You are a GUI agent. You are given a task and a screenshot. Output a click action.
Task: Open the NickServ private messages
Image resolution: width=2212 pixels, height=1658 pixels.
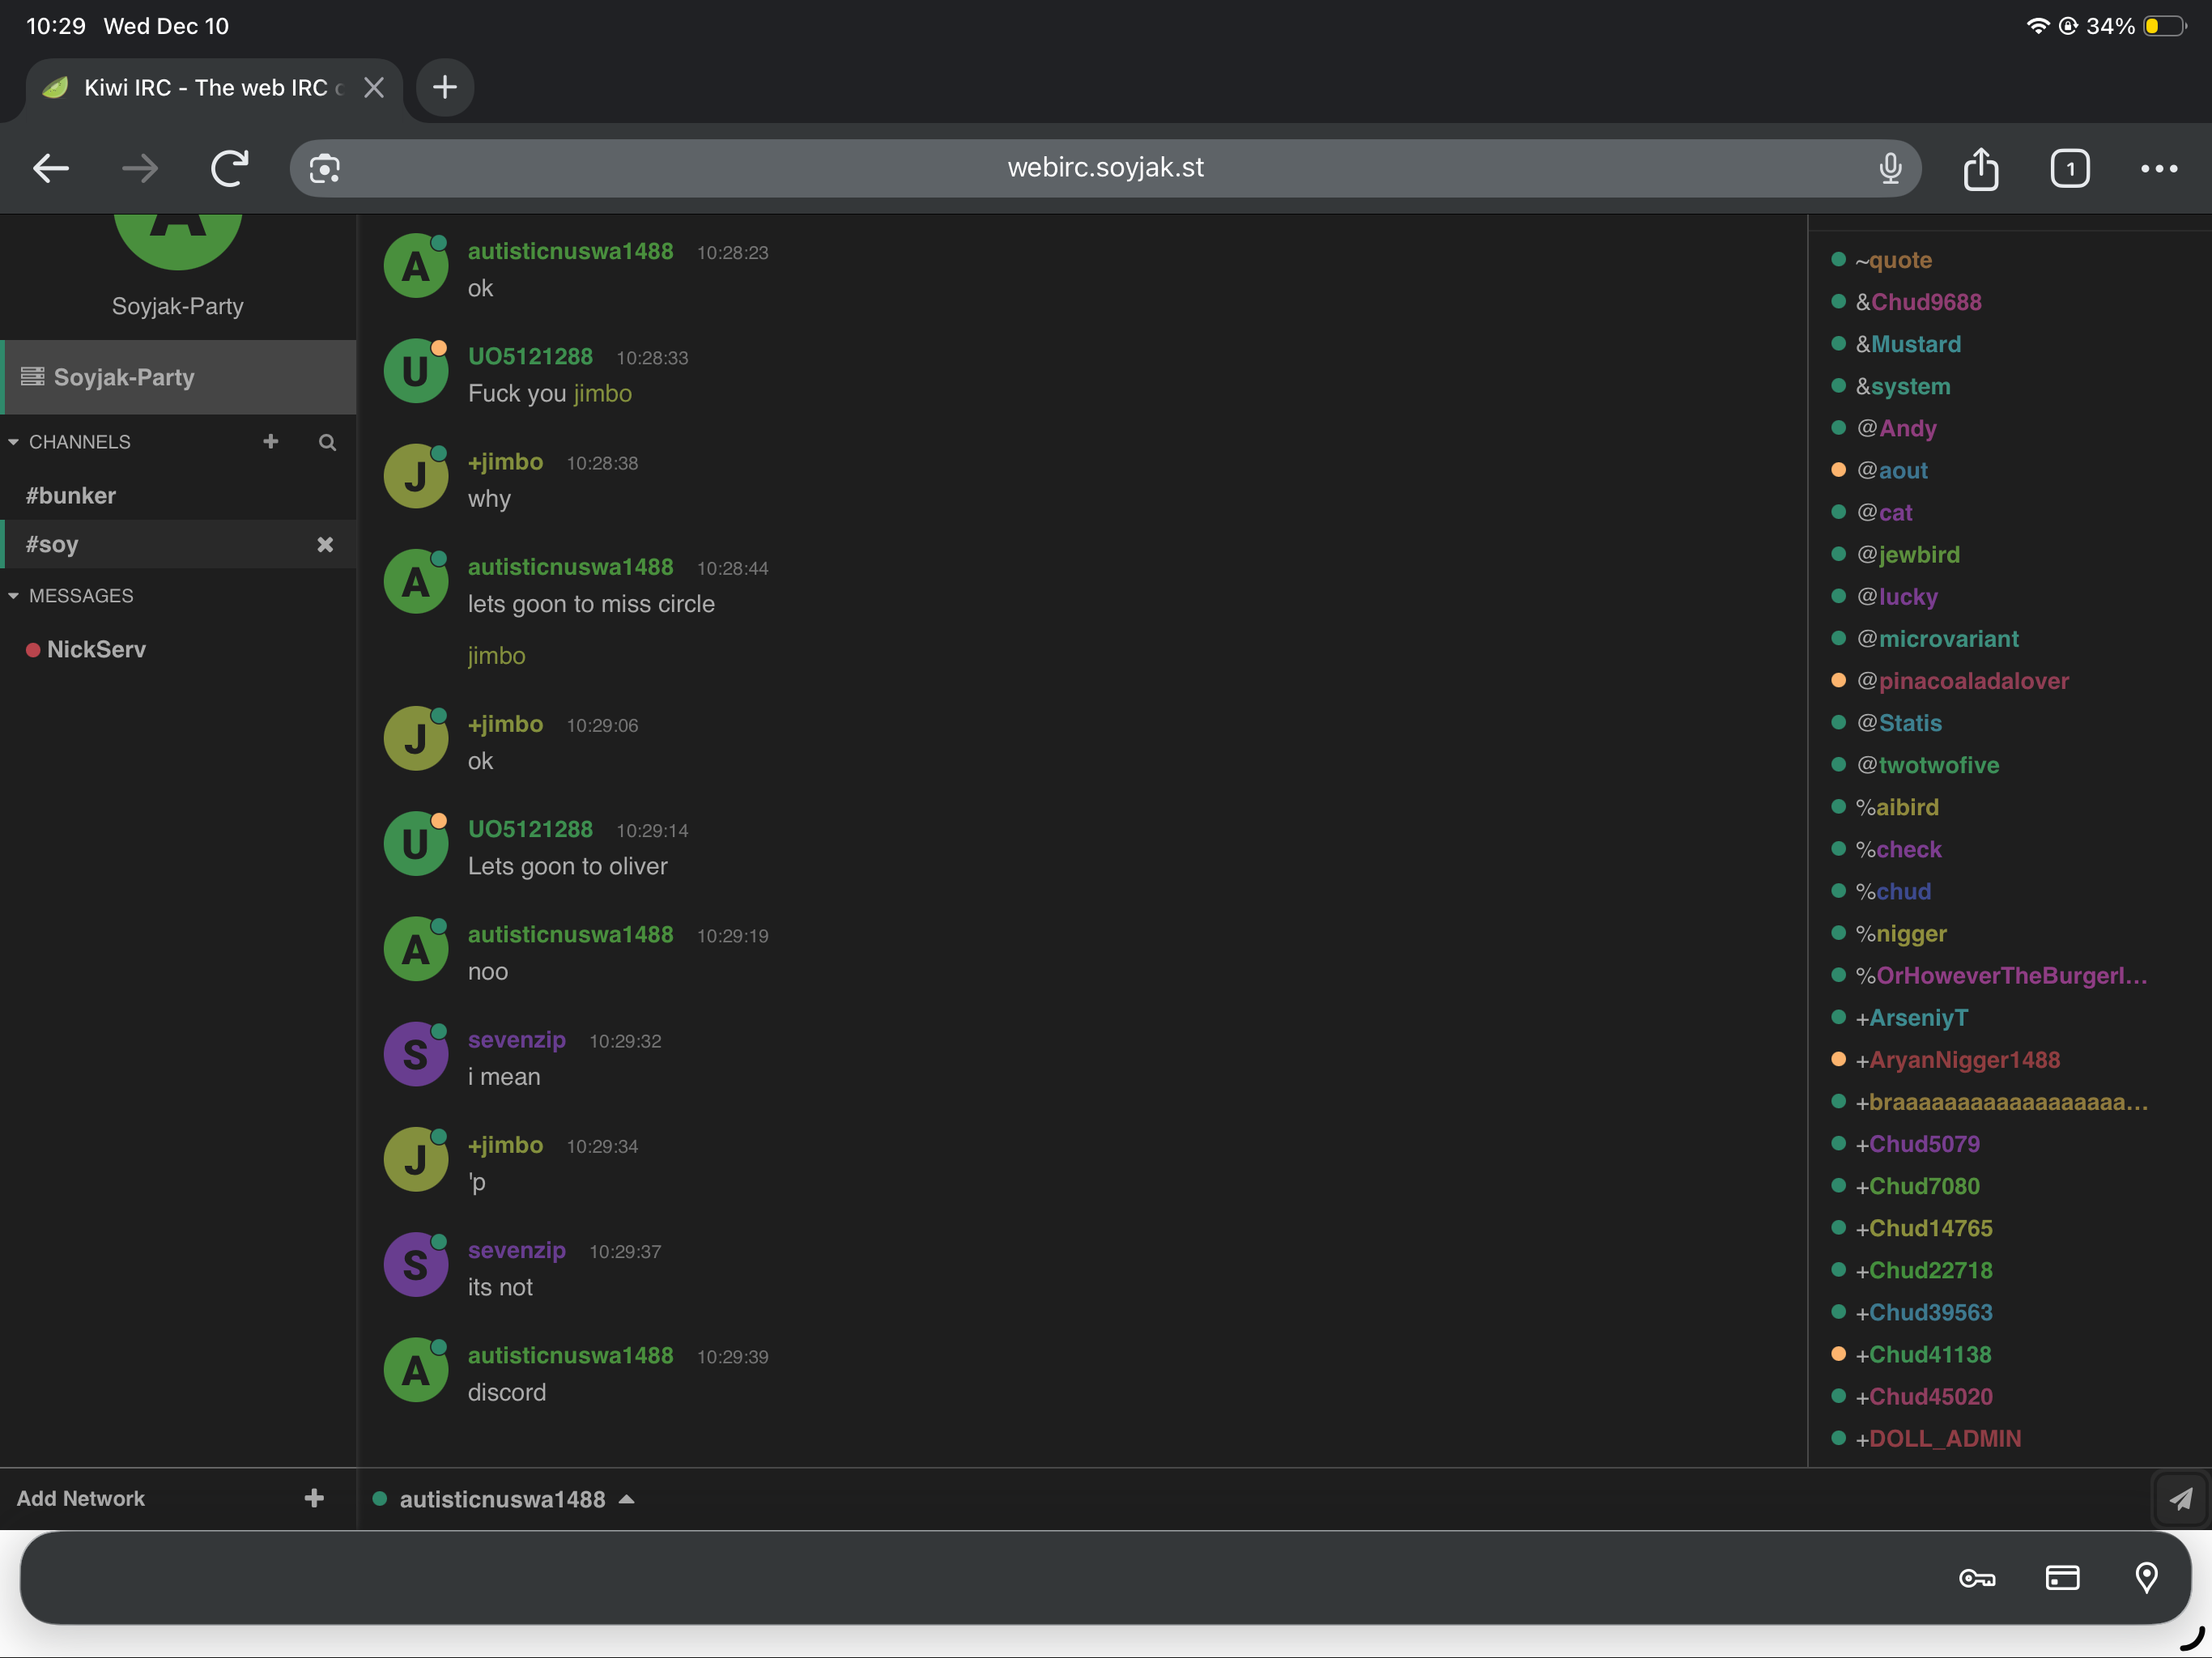[x=96, y=650]
